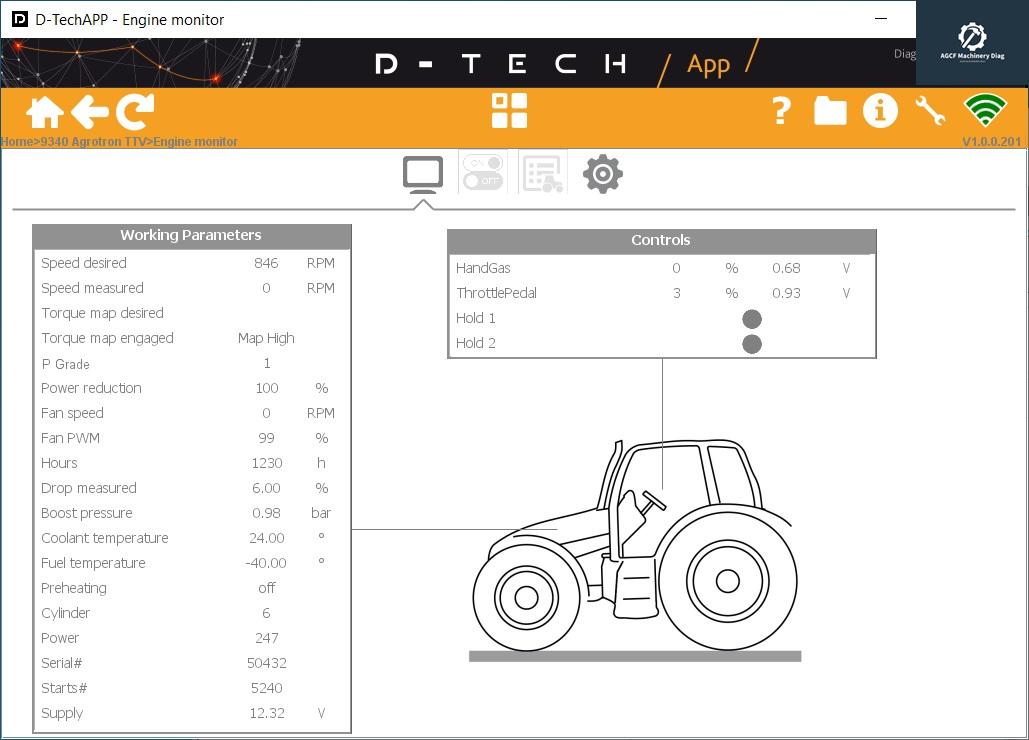Image resolution: width=1029 pixels, height=740 pixels.
Task: Switch to the actuations toggle tab
Action: [482, 172]
